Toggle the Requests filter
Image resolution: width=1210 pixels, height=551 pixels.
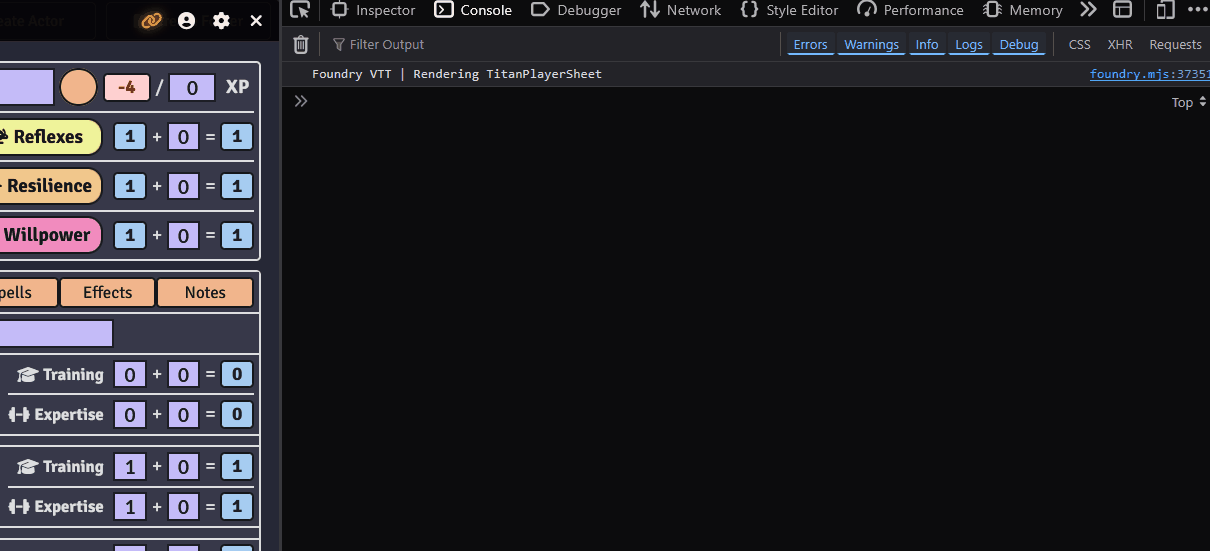1175,44
